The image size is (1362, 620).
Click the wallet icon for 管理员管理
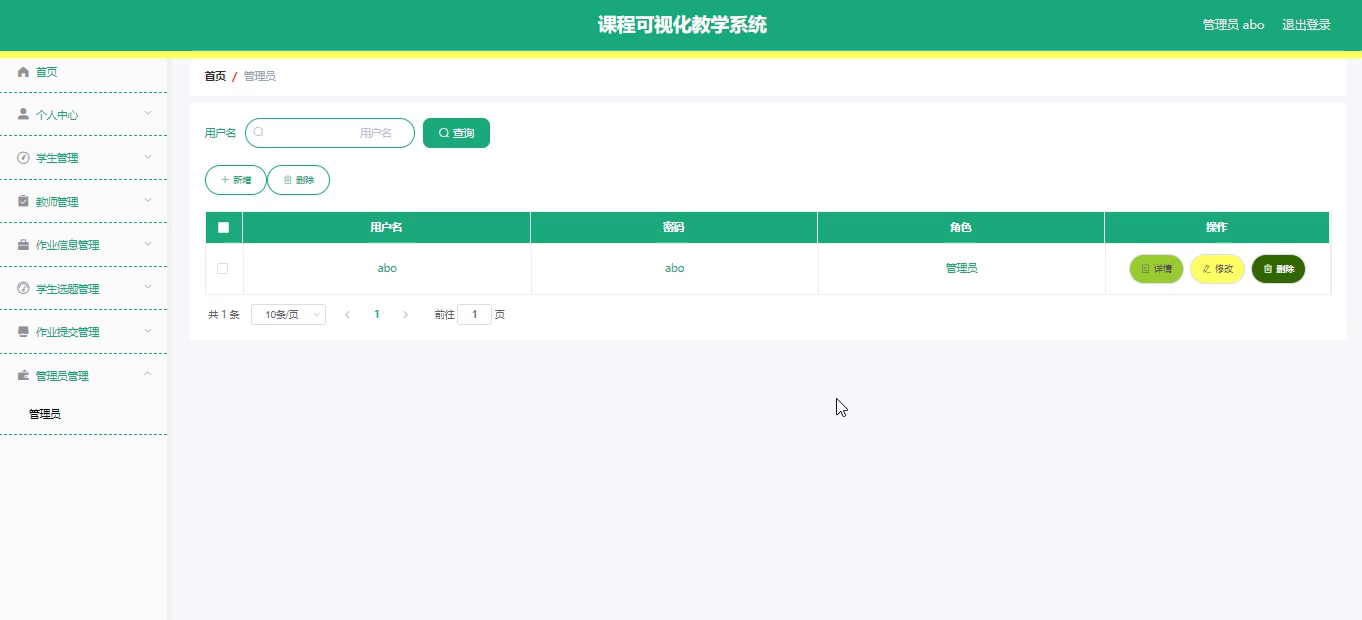(24, 375)
